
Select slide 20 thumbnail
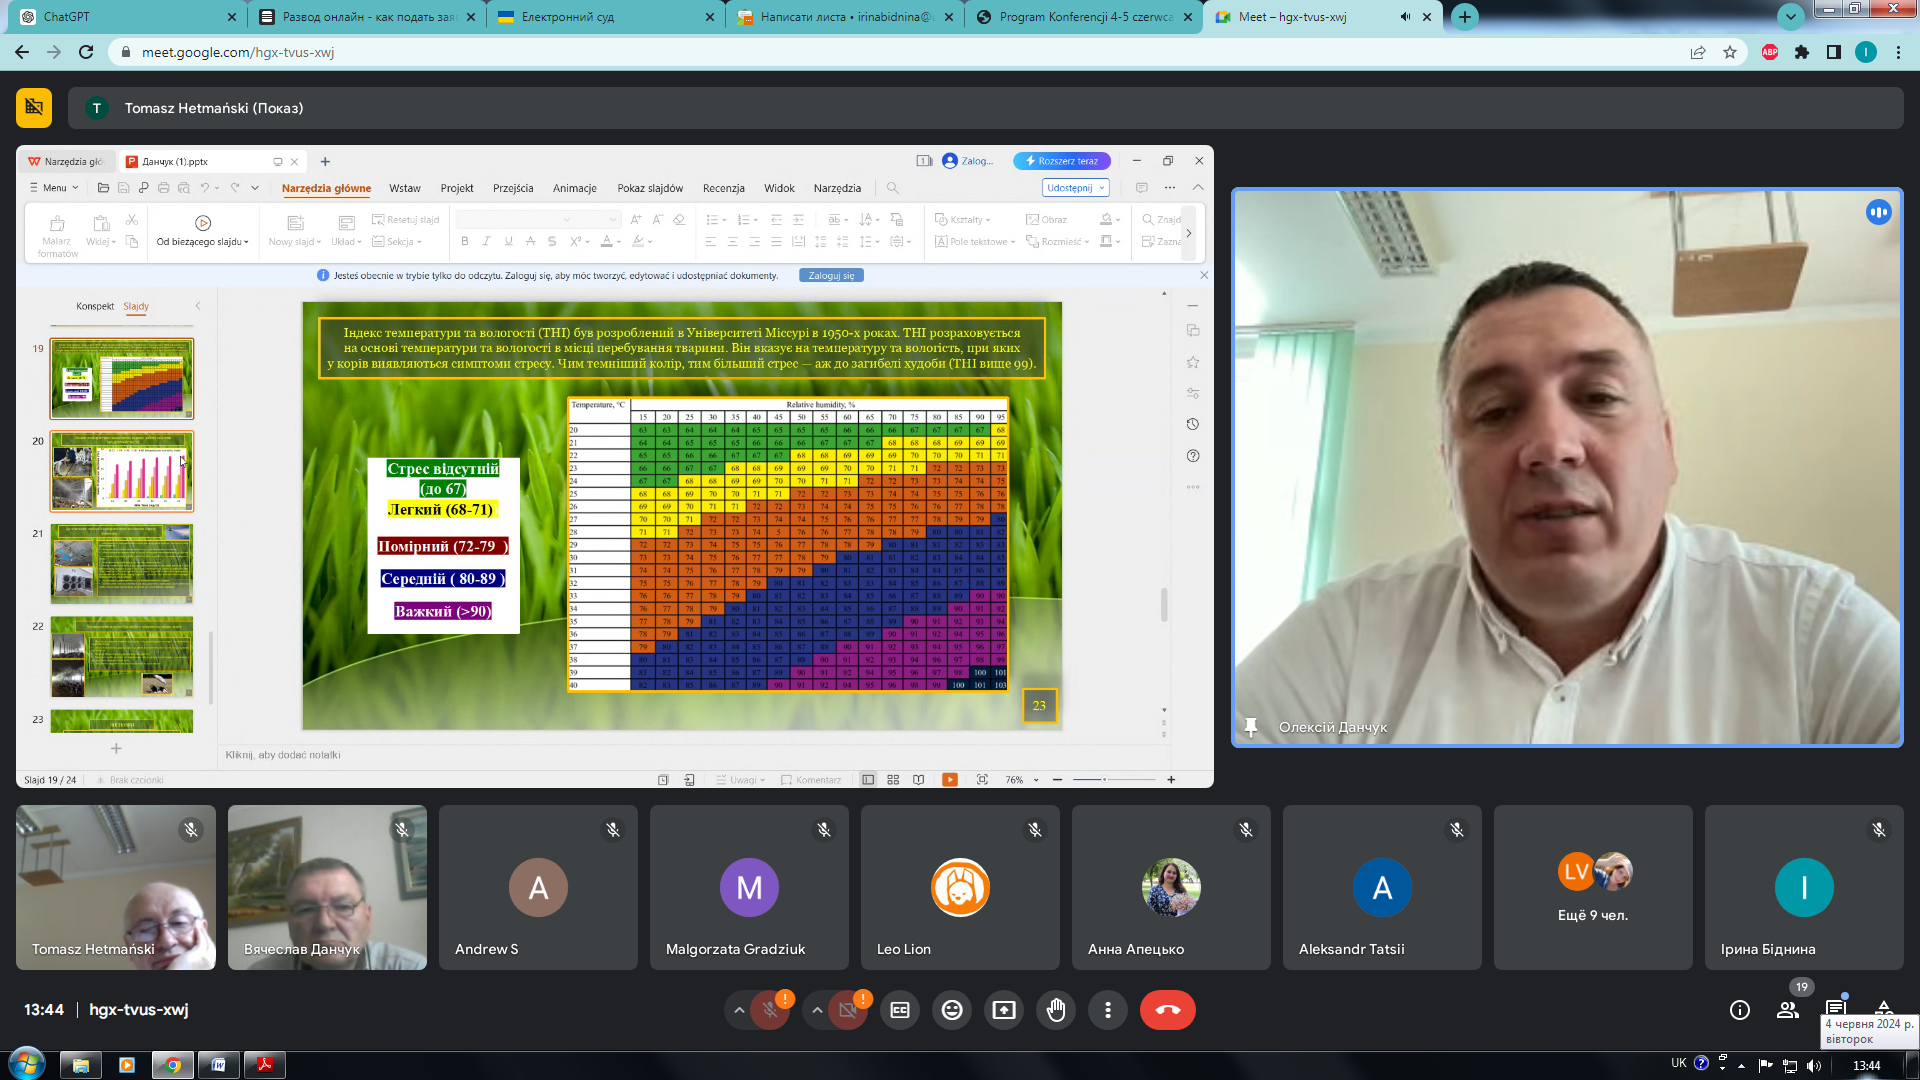coord(122,472)
